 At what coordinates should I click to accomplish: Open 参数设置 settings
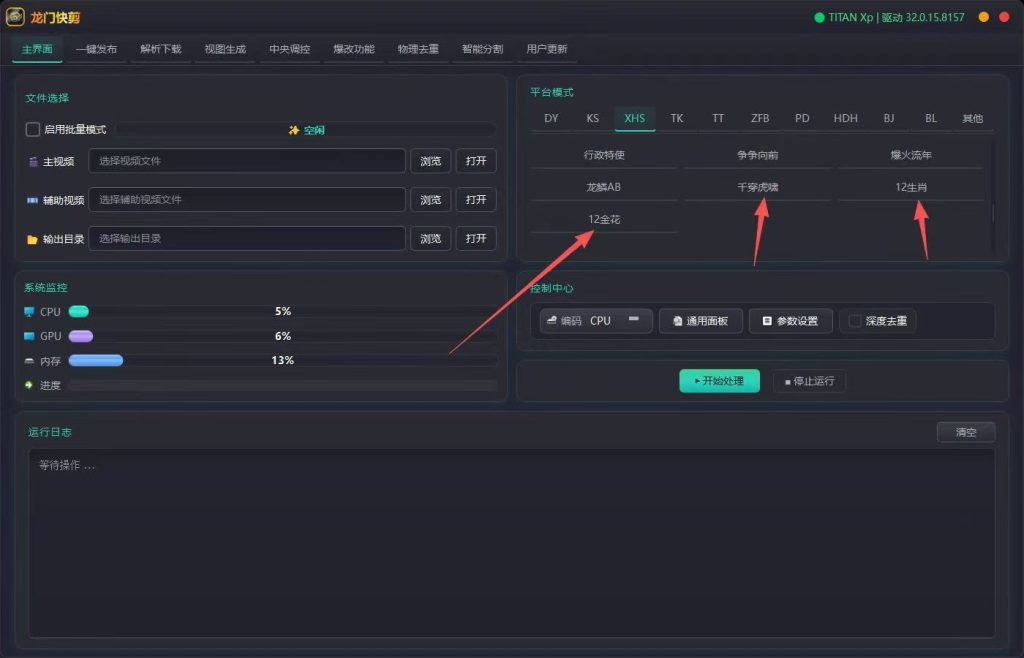click(x=791, y=321)
